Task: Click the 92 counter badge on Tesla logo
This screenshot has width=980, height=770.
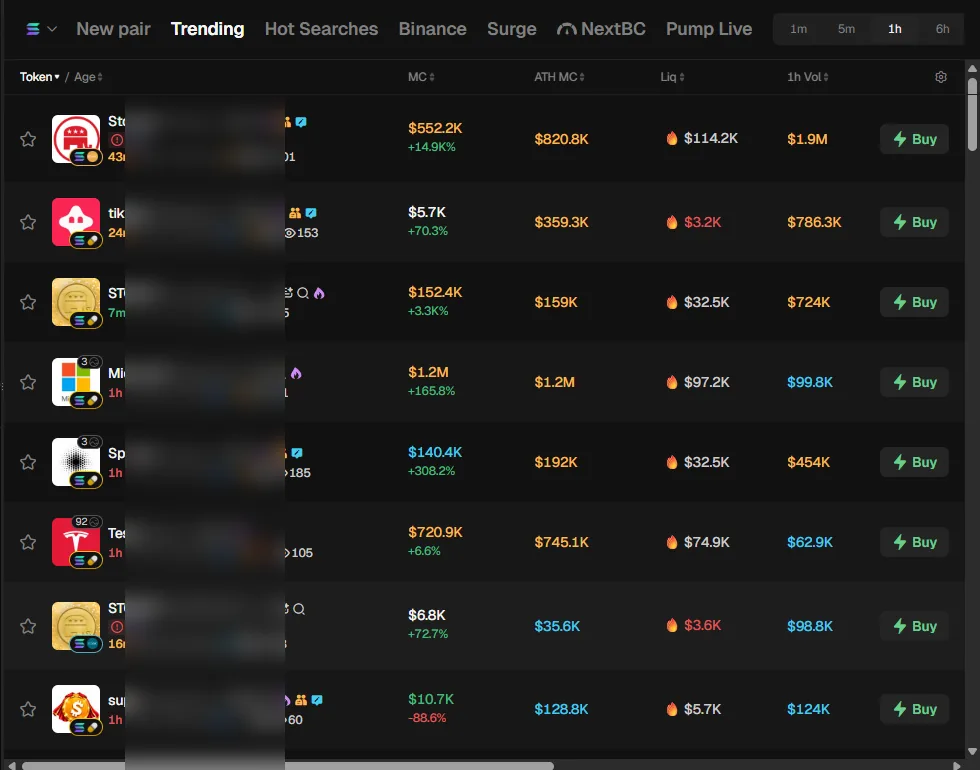Action: (x=87, y=521)
